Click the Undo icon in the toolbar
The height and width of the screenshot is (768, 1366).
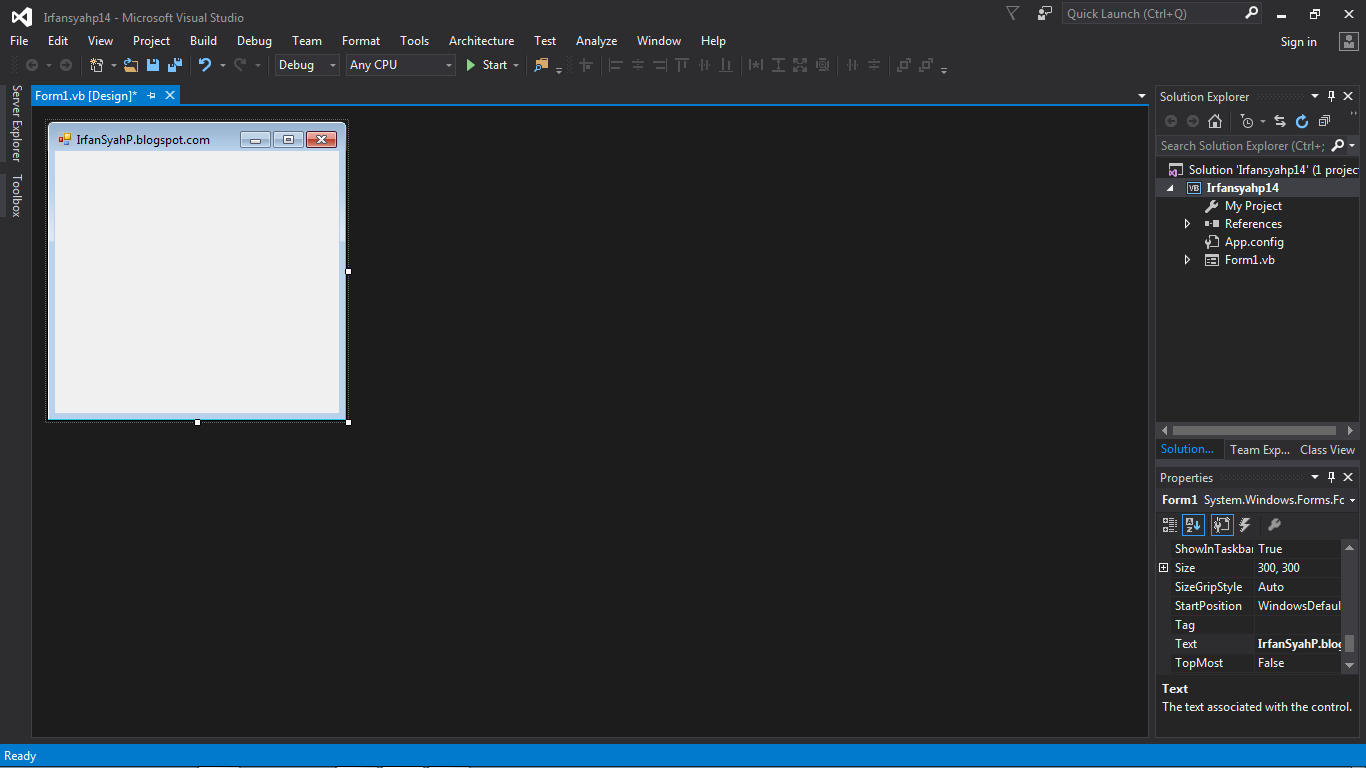tap(207, 65)
